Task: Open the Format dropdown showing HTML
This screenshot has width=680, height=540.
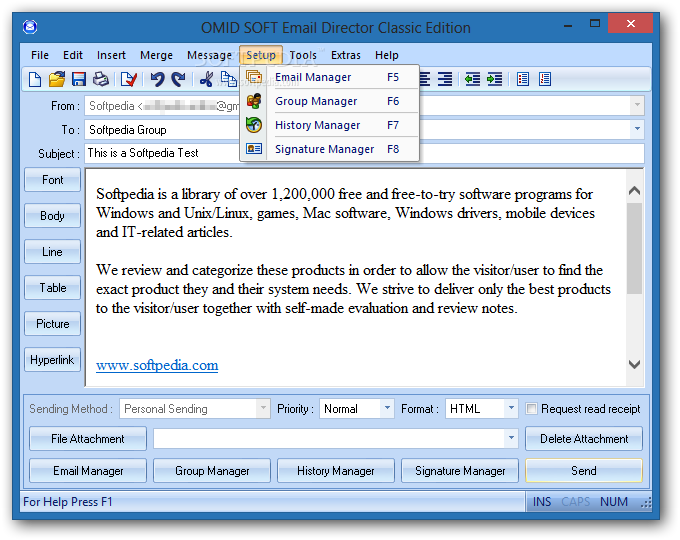Action: click(x=481, y=409)
